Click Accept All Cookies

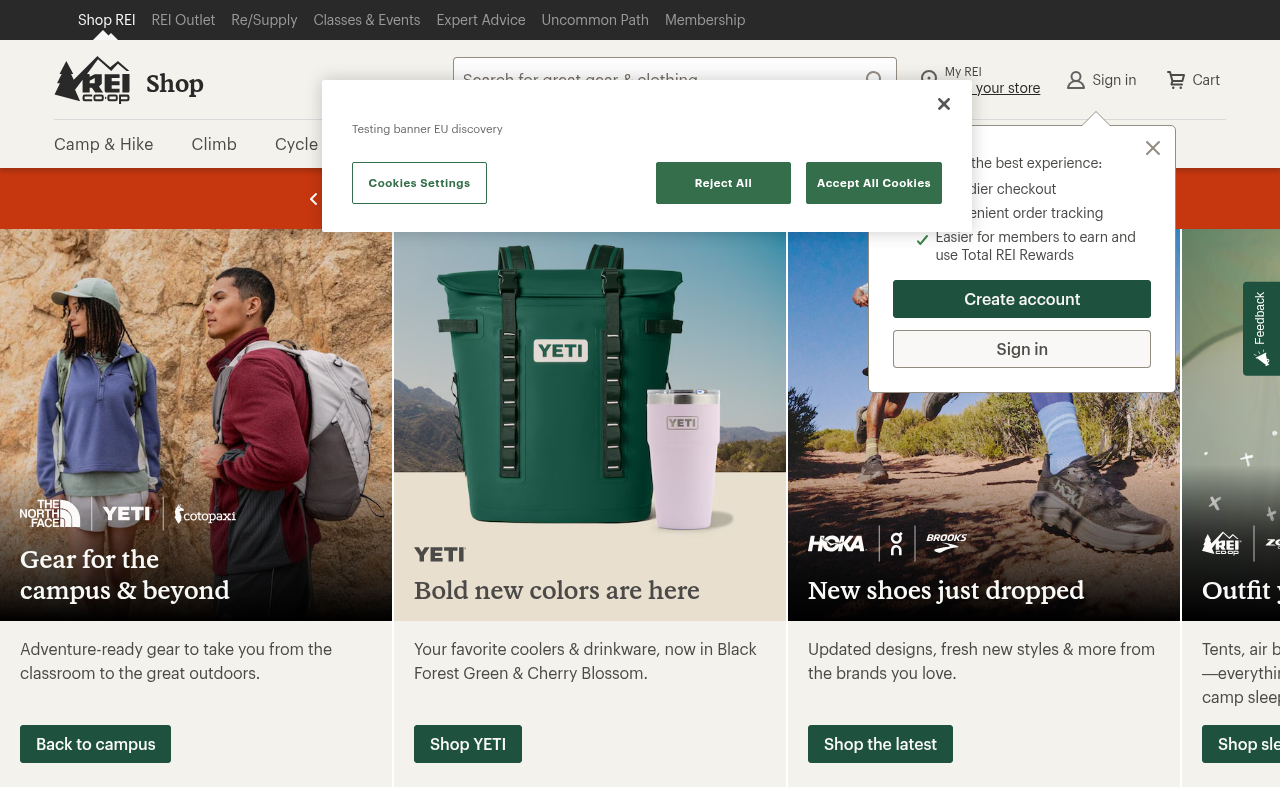(x=874, y=183)
